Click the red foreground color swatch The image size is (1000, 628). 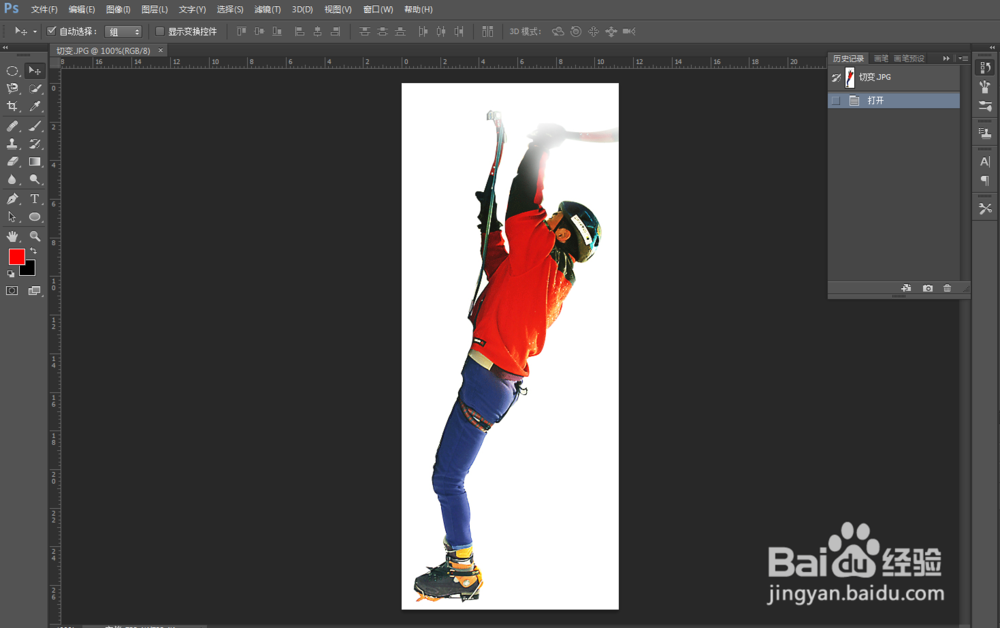click(15, 257)
